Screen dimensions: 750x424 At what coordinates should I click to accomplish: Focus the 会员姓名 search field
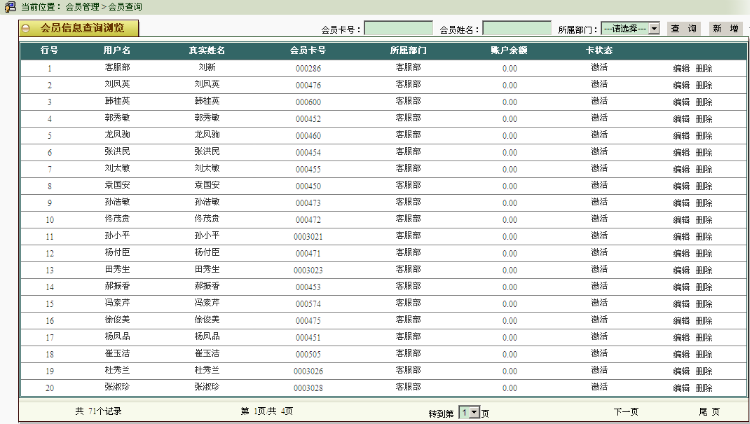coord(517,28)
